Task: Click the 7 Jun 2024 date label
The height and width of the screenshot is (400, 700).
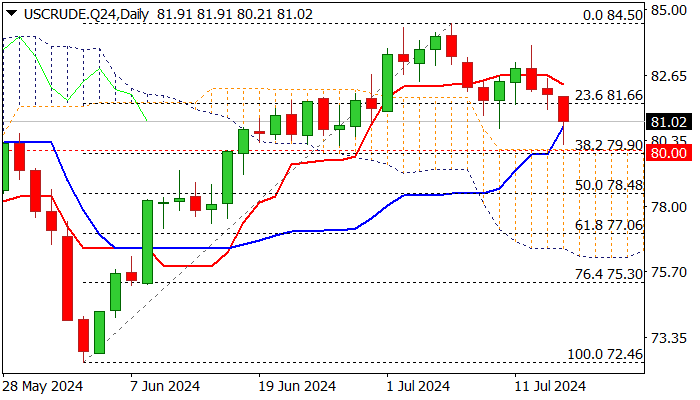Action: (x=165, y=386)
